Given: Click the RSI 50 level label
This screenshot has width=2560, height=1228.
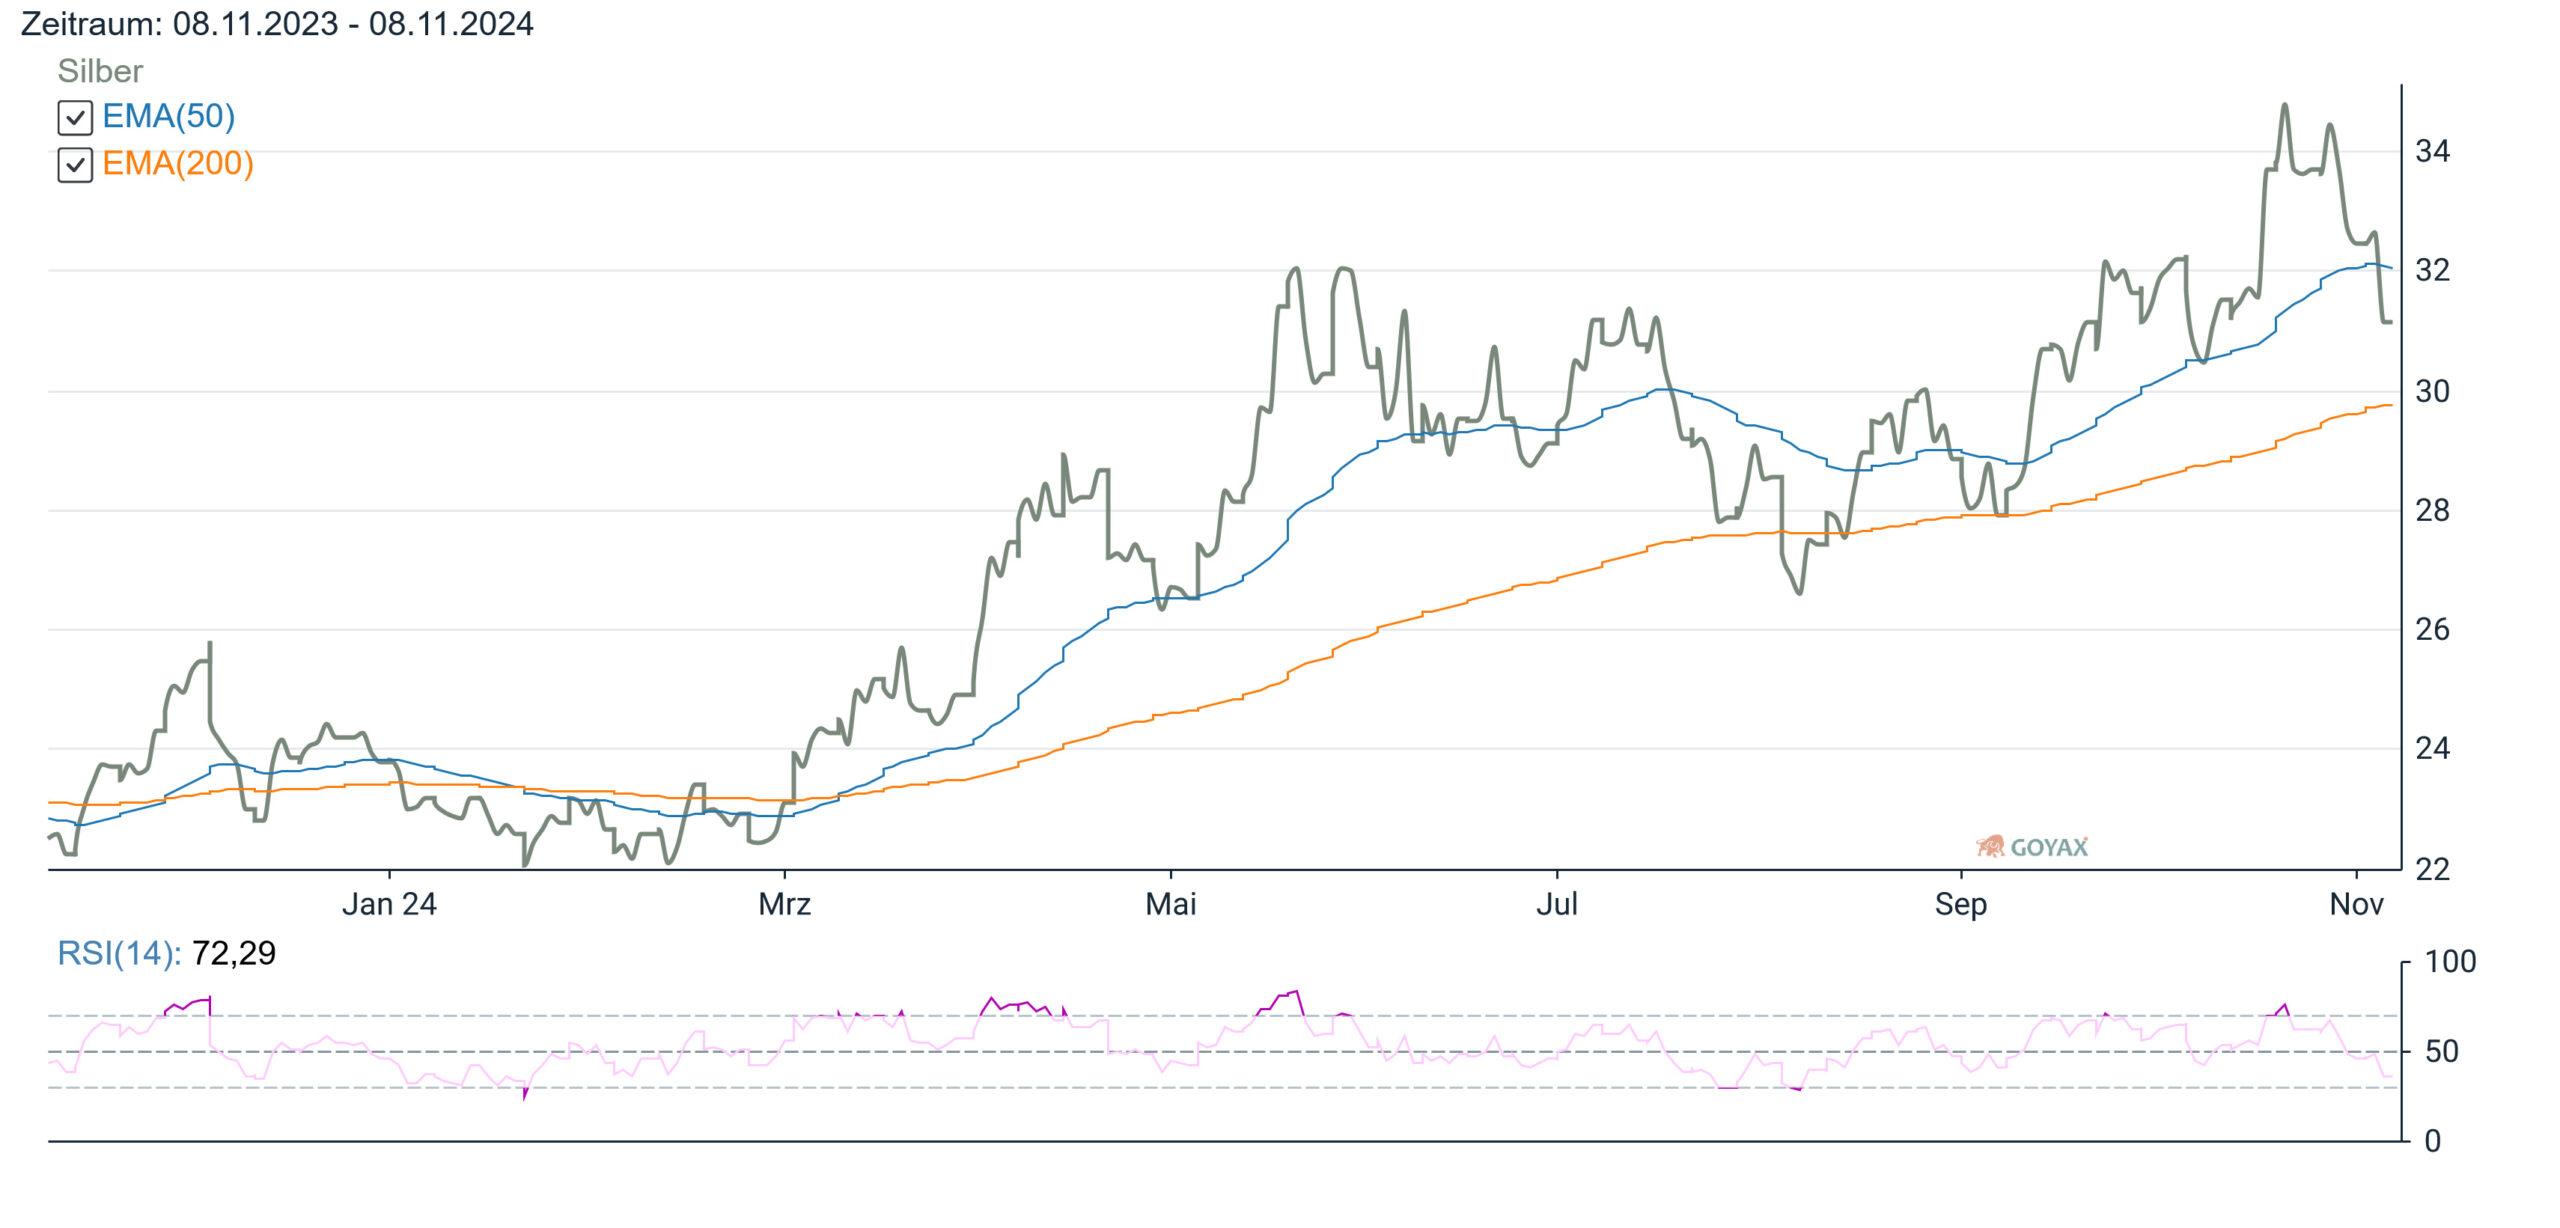Looking at the screenshot, I should 2442,1051.
